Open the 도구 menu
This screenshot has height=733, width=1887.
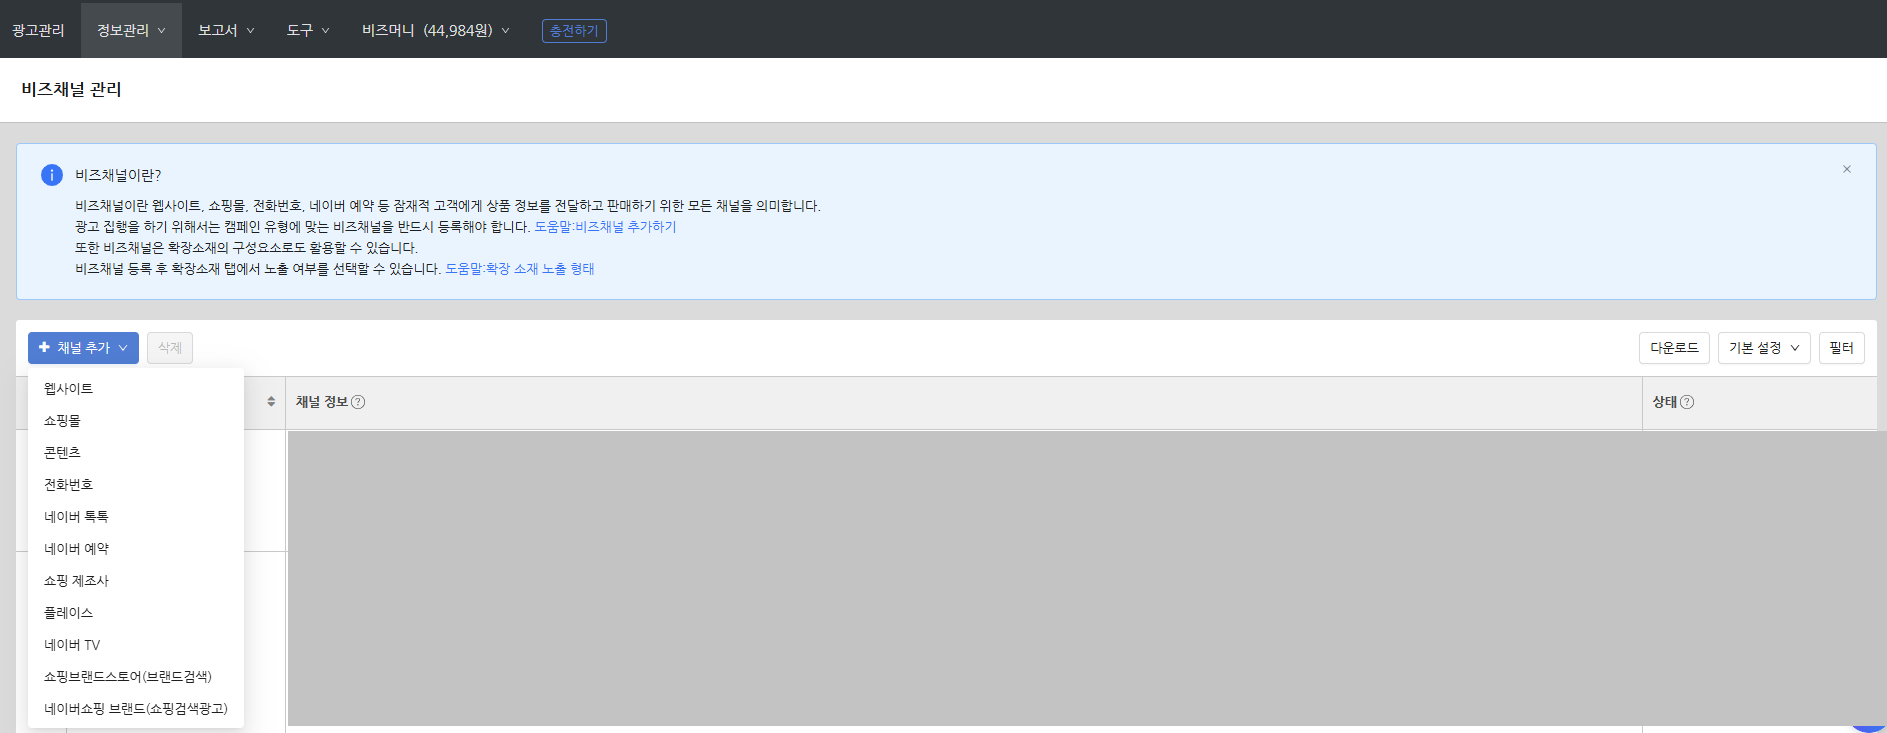click(x=307, y=30)
